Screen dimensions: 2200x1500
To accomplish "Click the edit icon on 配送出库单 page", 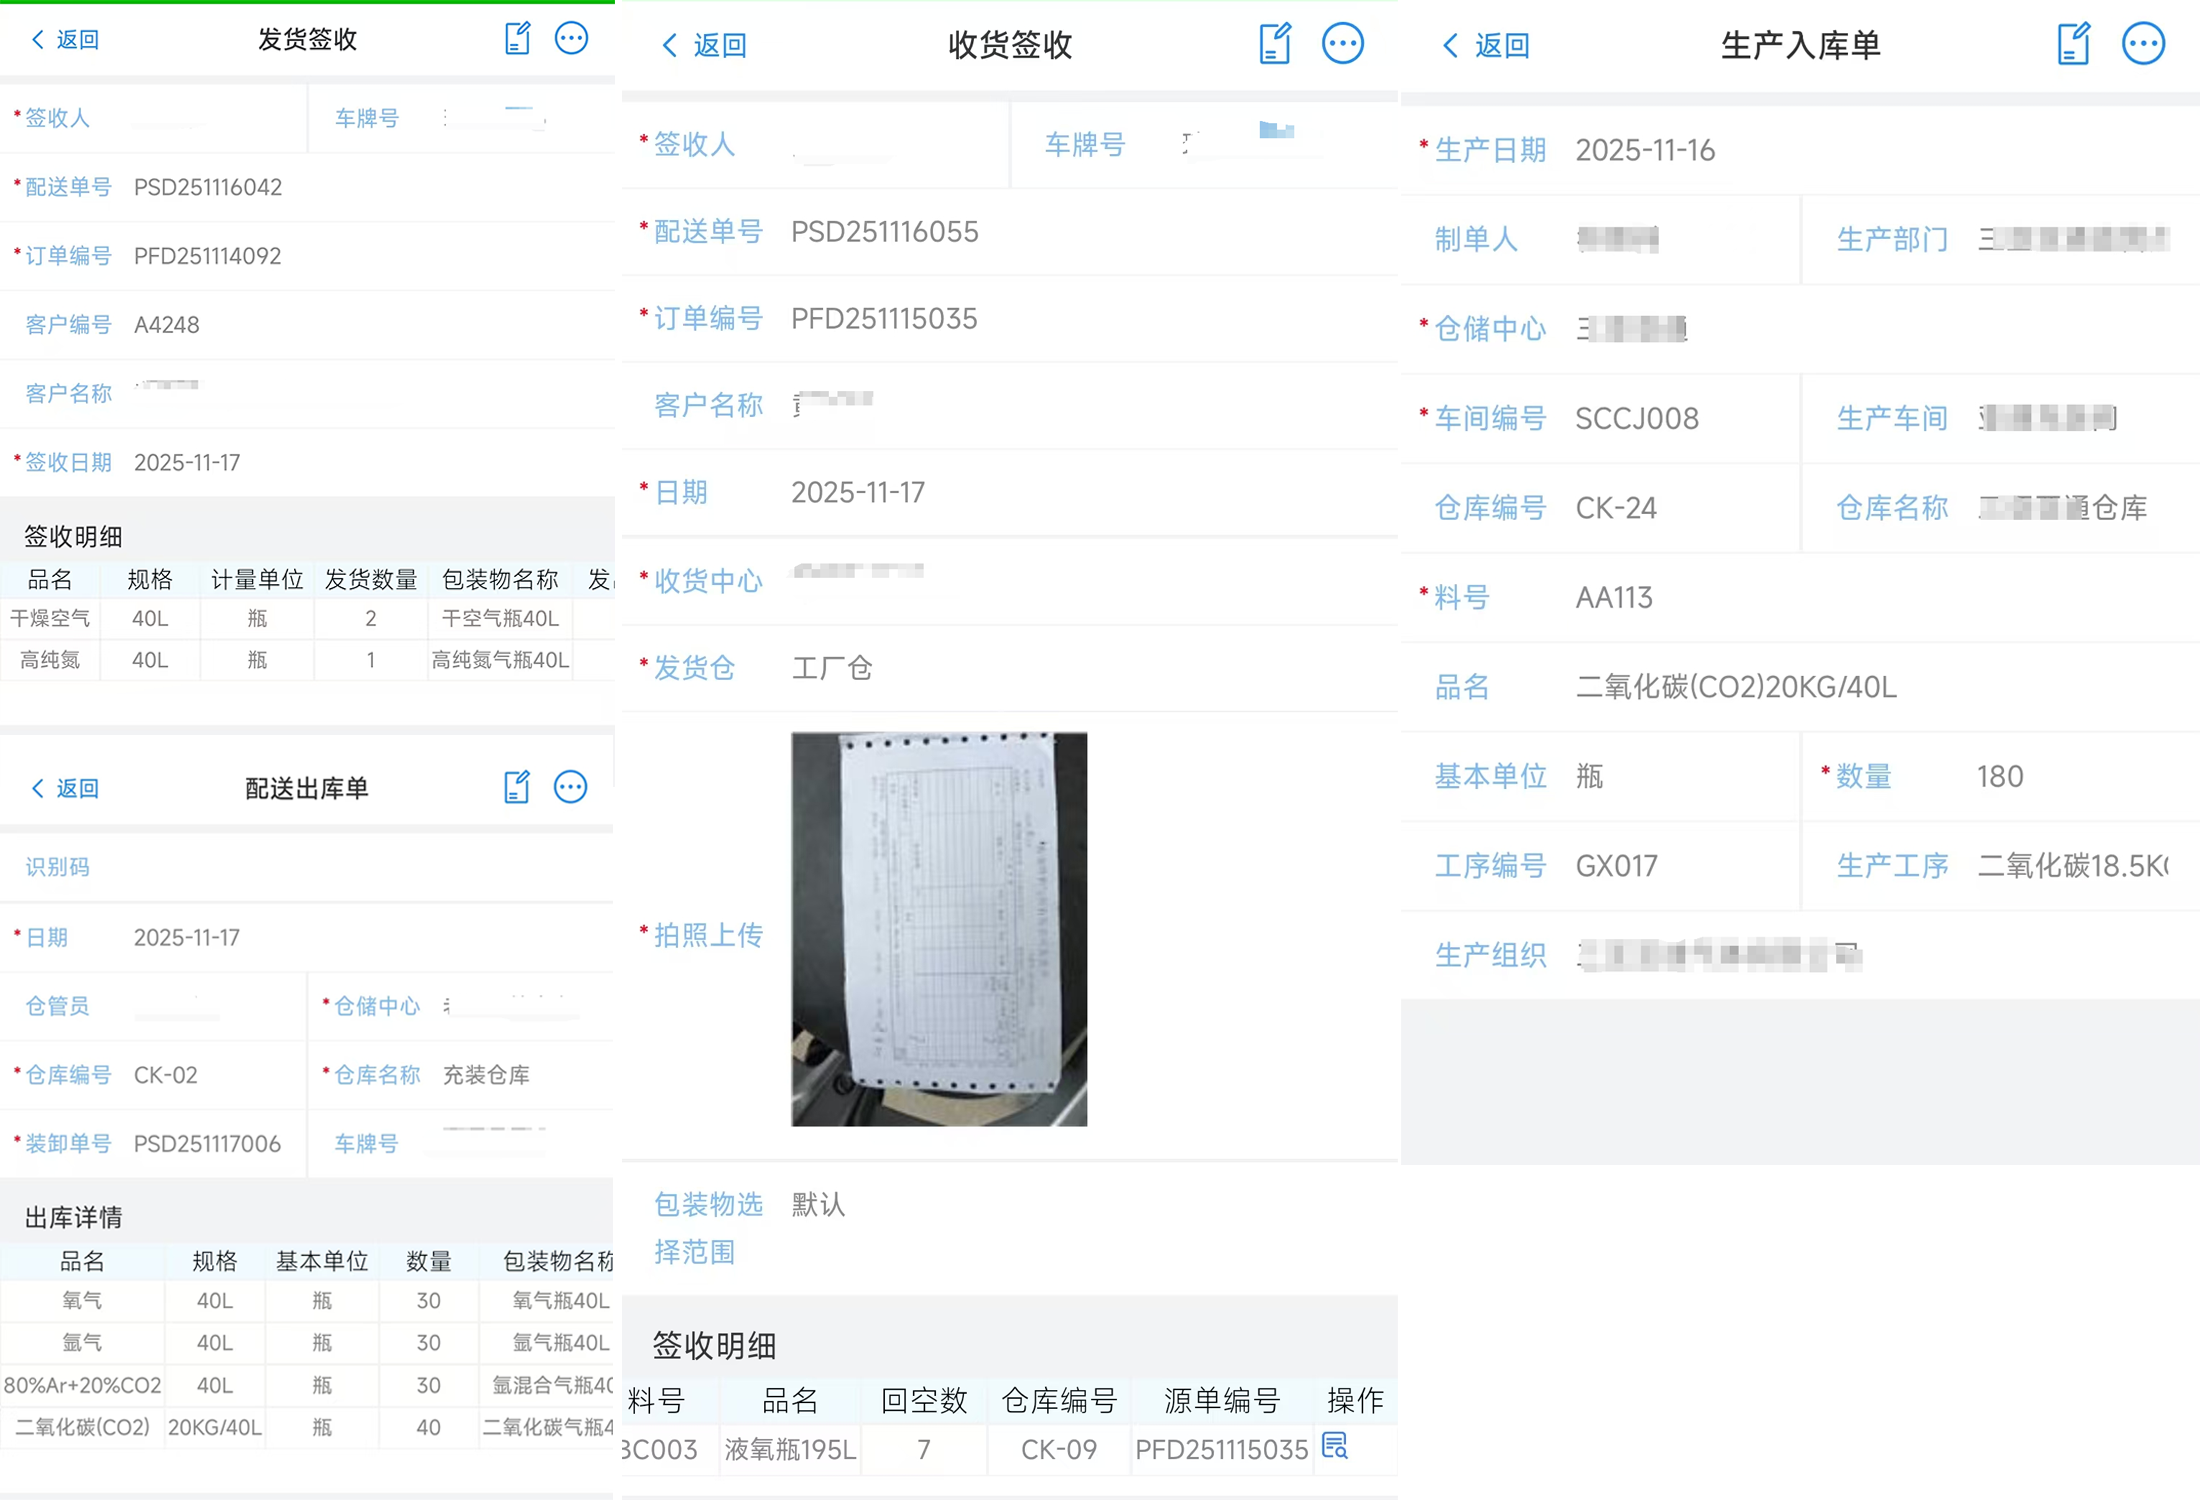I will [x=517, y=787].
